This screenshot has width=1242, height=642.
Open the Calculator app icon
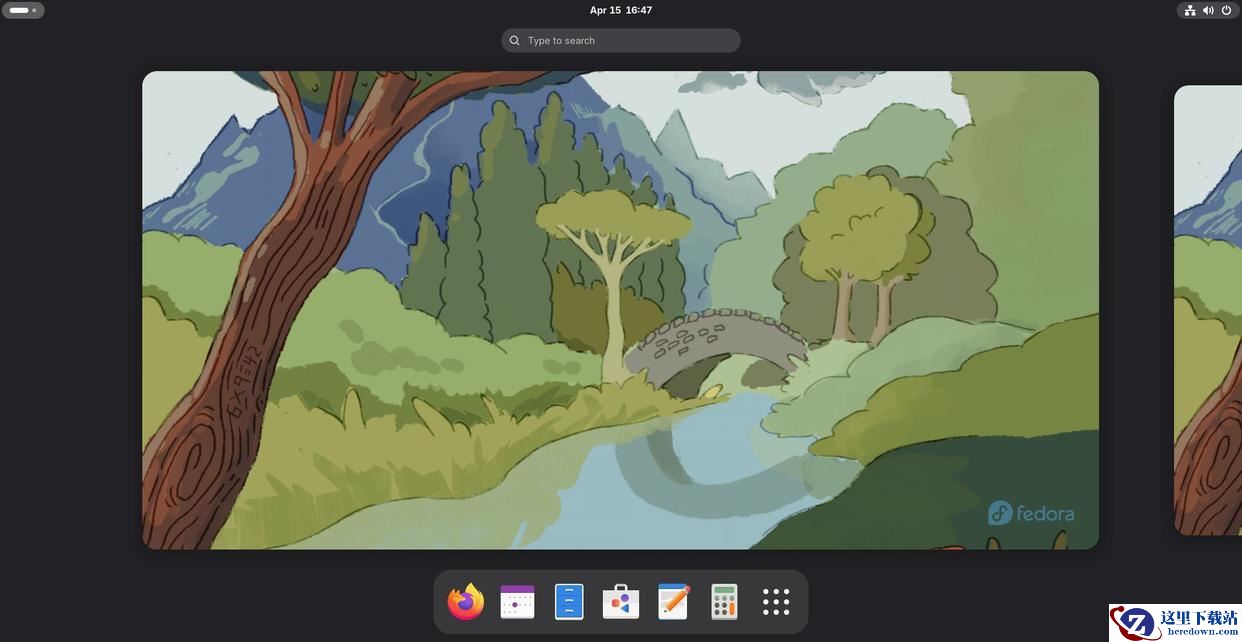click(x=724, y=602)
